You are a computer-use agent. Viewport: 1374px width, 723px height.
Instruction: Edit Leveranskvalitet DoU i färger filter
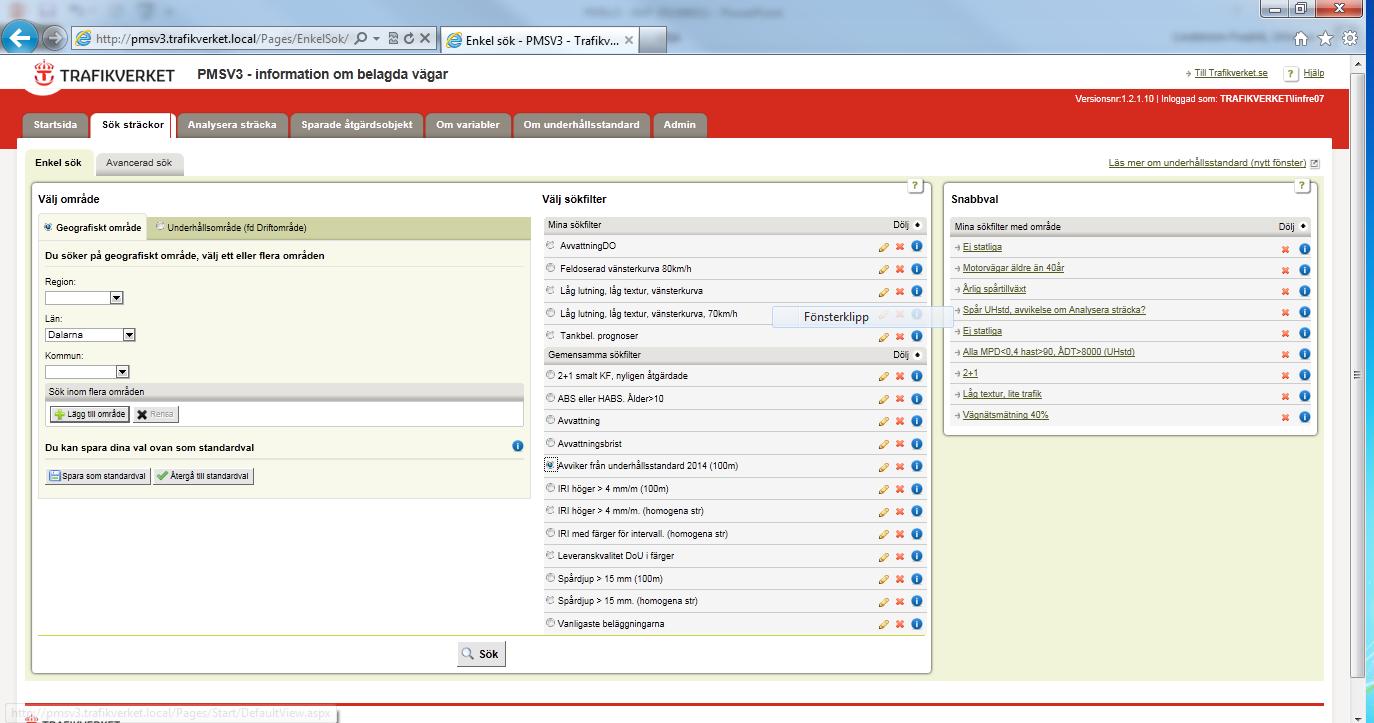[x=883, y=557]
